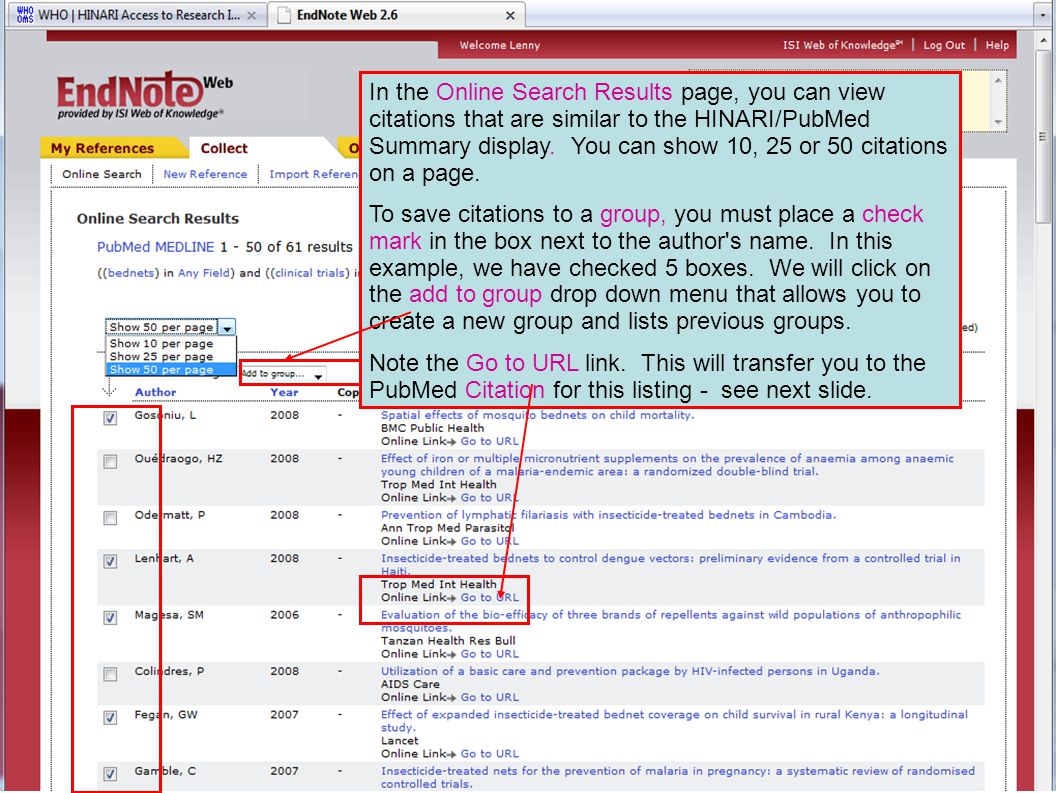Viewport: 1058px width, 793px height.
Task: Open Insecticide-treated nets malaria pregnancy title
Action: pyautogui.click(x=677, y=777)
